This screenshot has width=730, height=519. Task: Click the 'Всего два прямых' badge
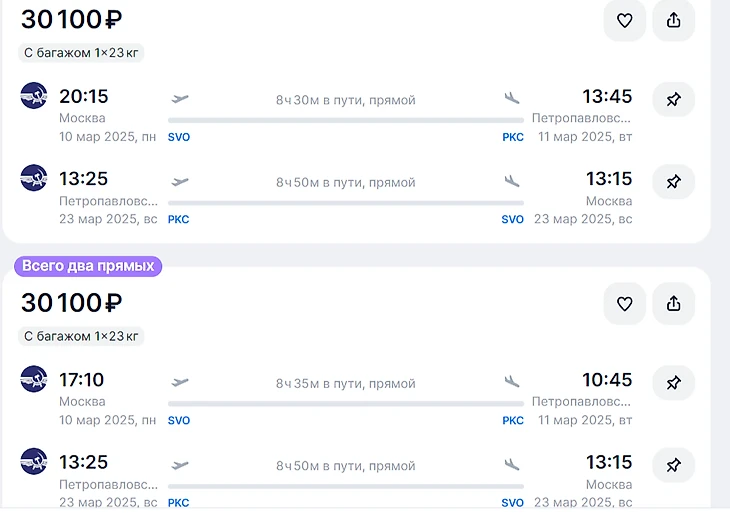tap(88, 266)
